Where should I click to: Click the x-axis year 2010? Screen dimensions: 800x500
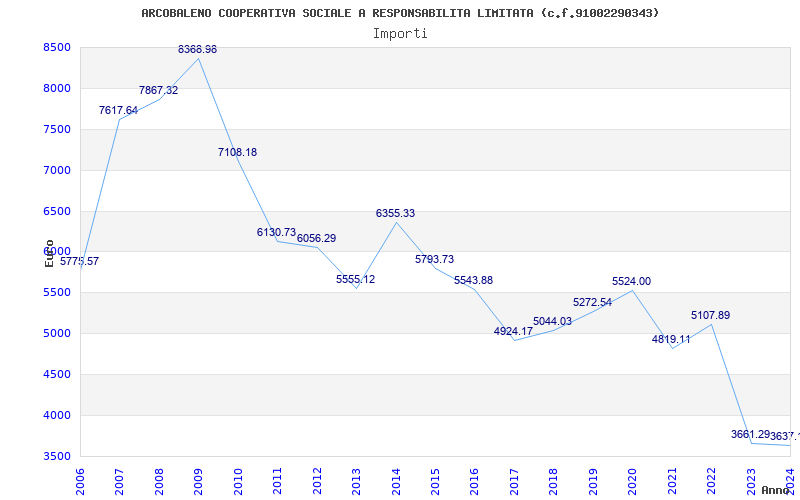click(238, 481)
